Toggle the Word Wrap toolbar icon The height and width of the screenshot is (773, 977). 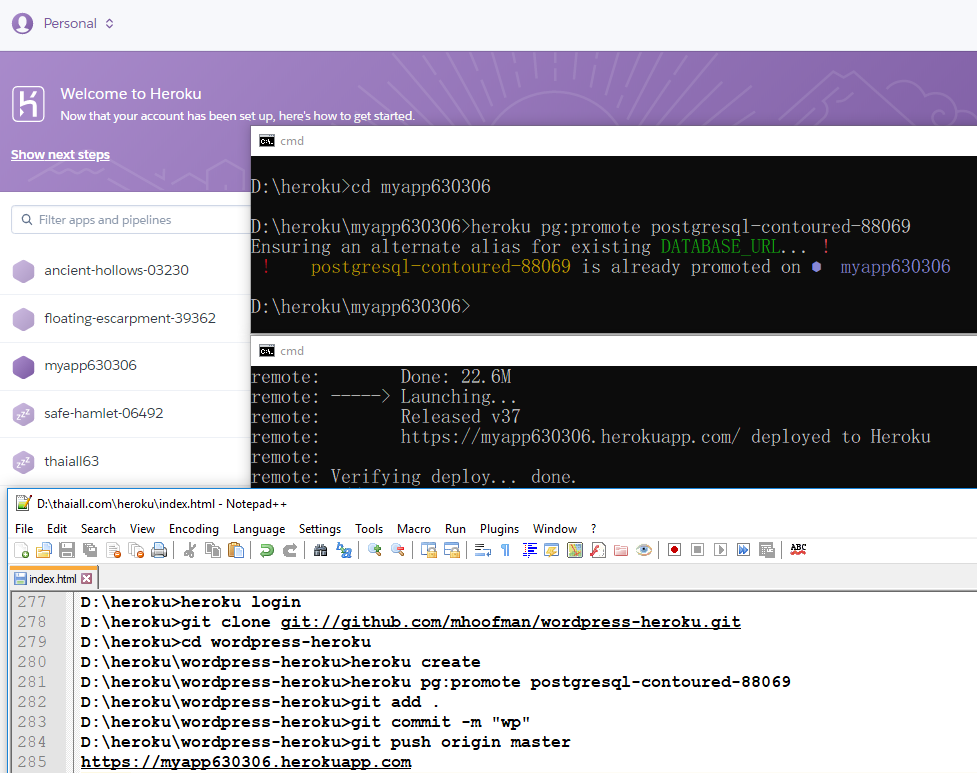(482, 550)
